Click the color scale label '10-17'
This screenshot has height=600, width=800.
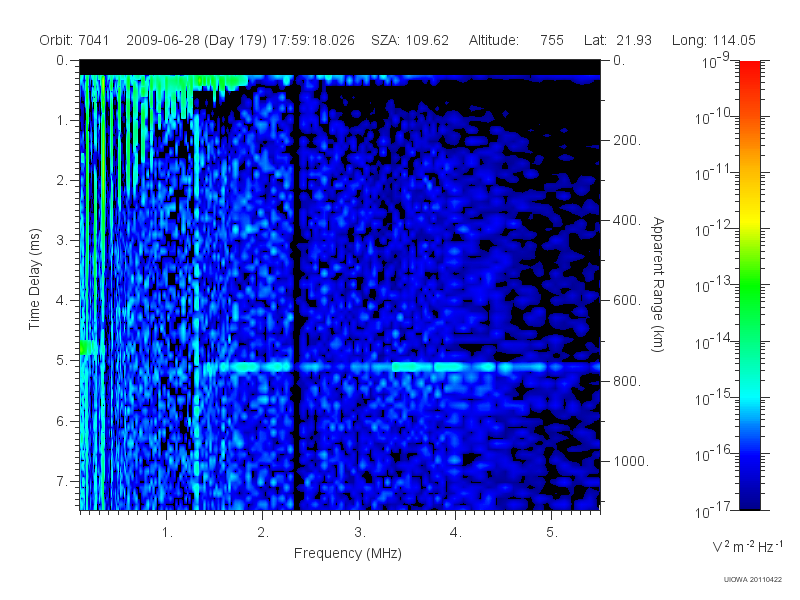712,510
